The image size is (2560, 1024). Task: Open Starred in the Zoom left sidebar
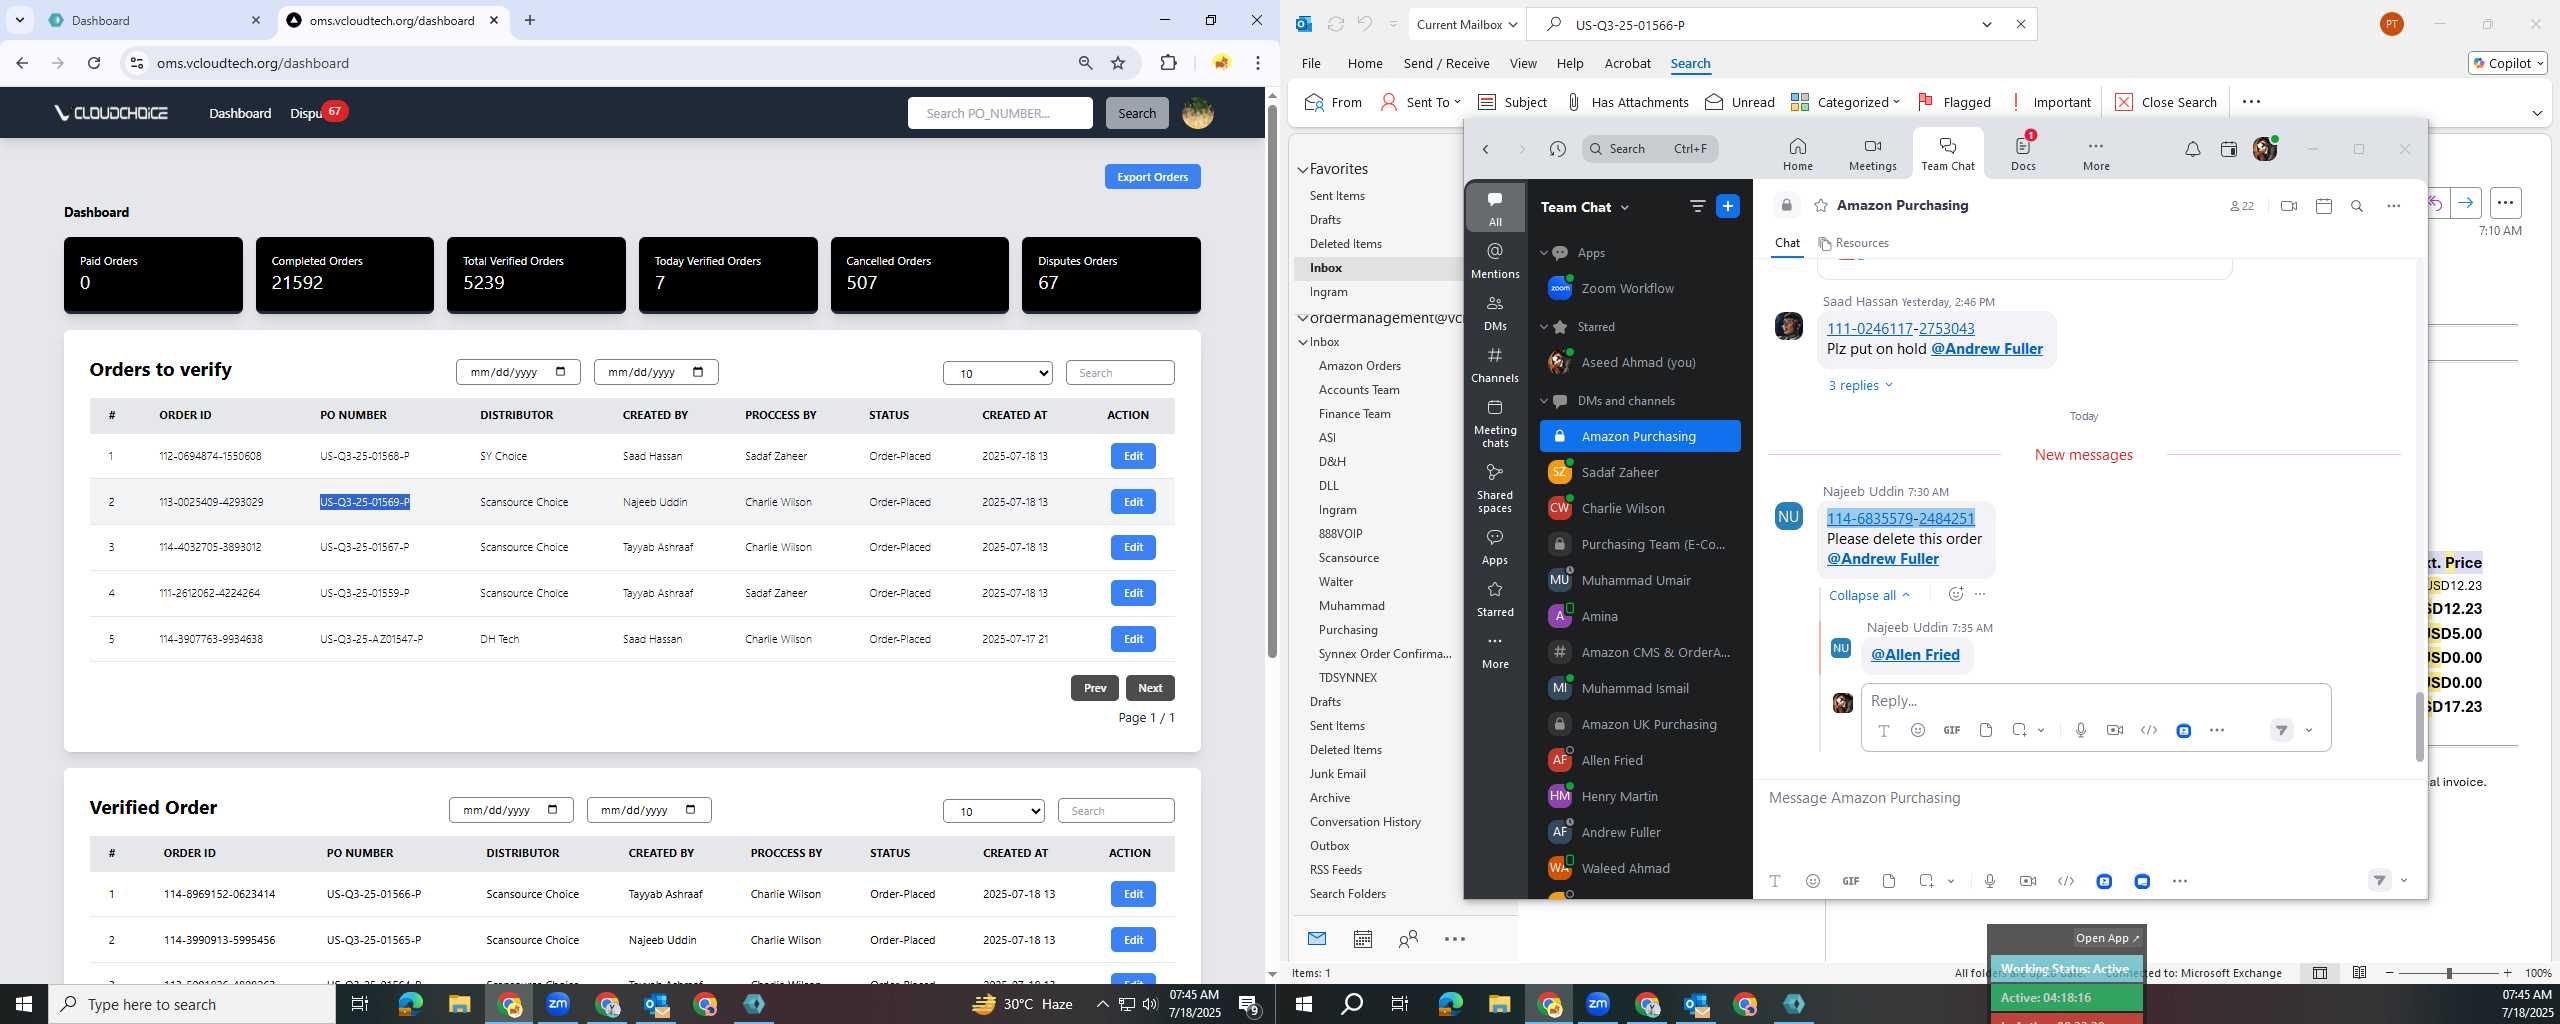point(1495,598)
